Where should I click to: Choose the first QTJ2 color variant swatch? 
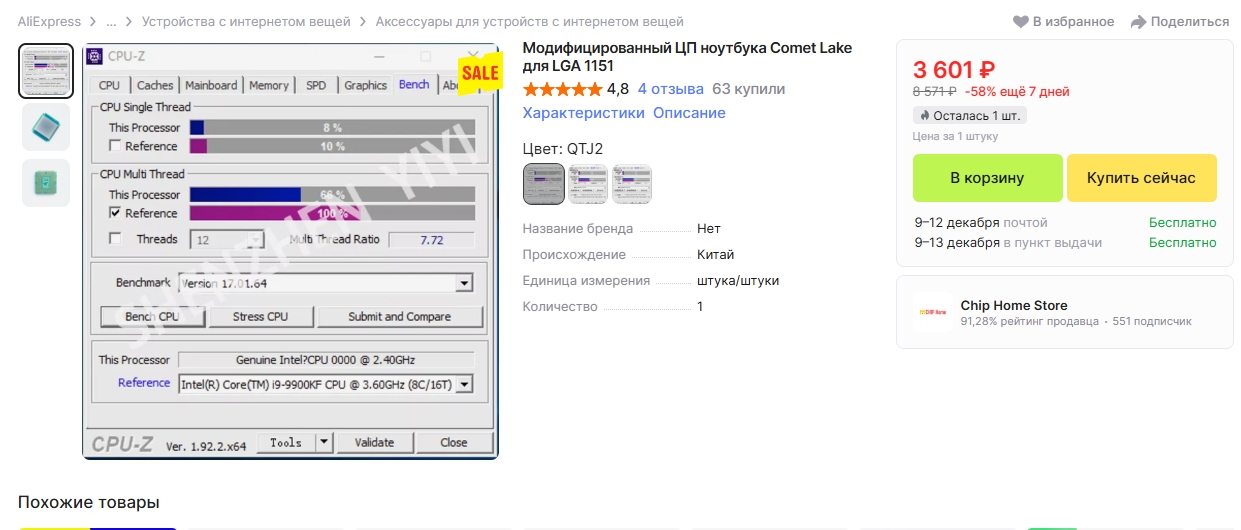click(544, 184)
